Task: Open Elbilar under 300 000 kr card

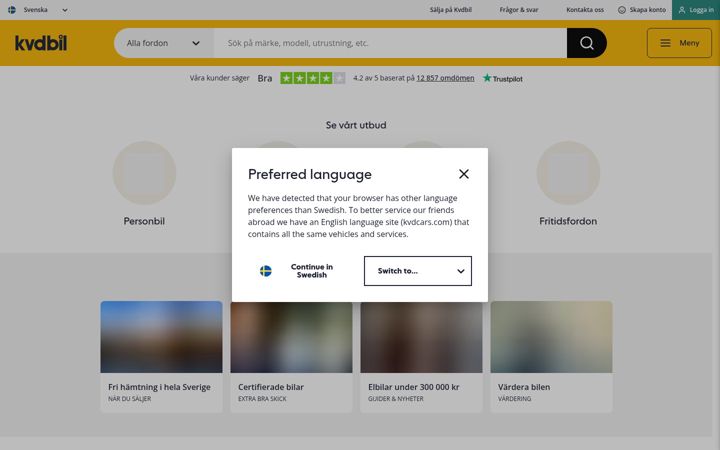Action: click(x=421, y=357)
